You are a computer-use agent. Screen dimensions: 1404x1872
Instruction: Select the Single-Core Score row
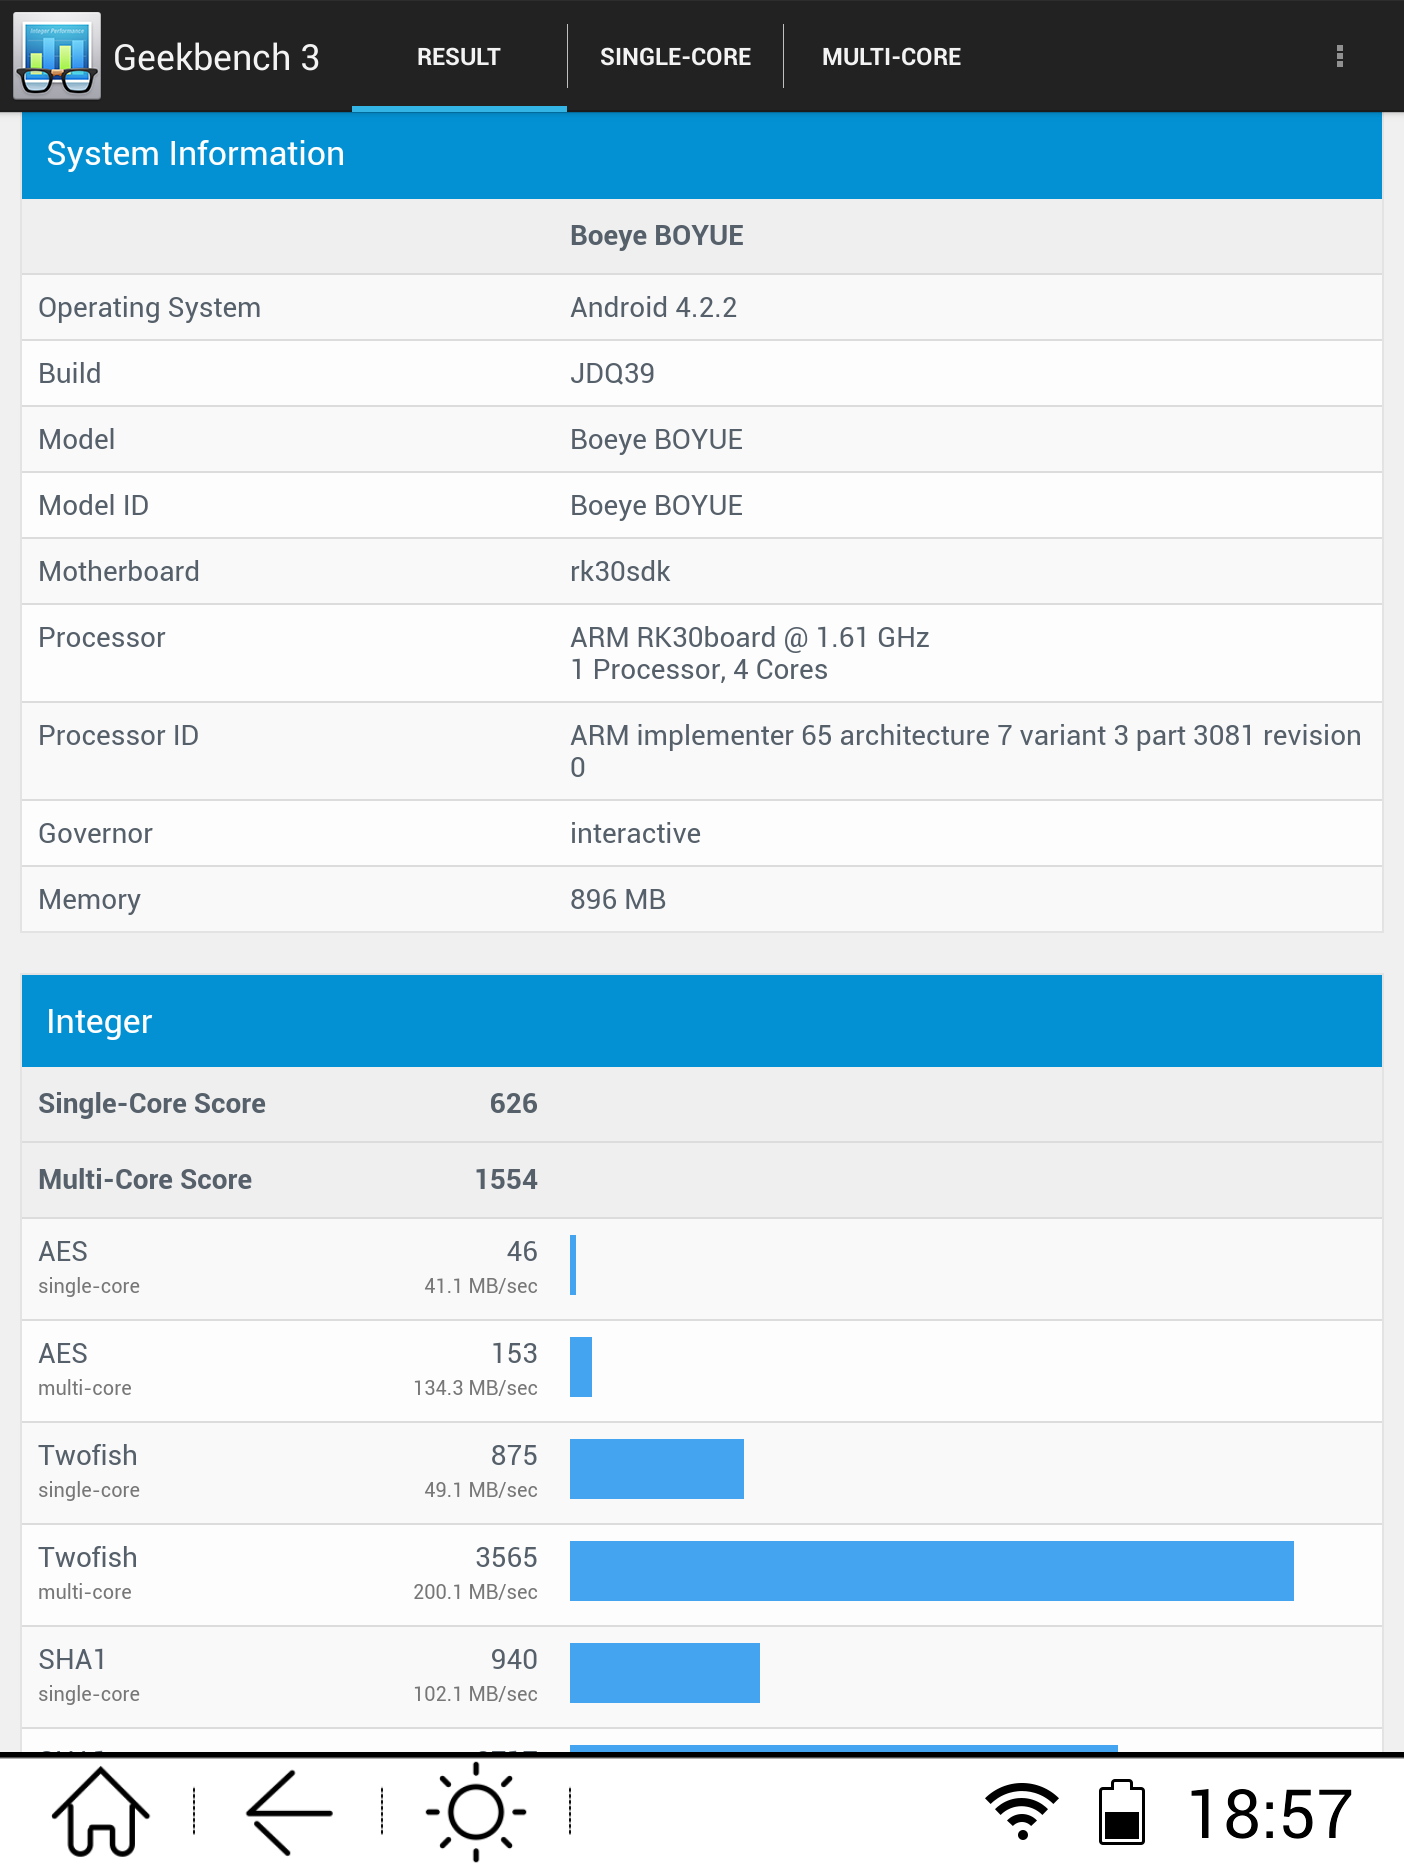pyautogui.click(x=702, y=1104)
